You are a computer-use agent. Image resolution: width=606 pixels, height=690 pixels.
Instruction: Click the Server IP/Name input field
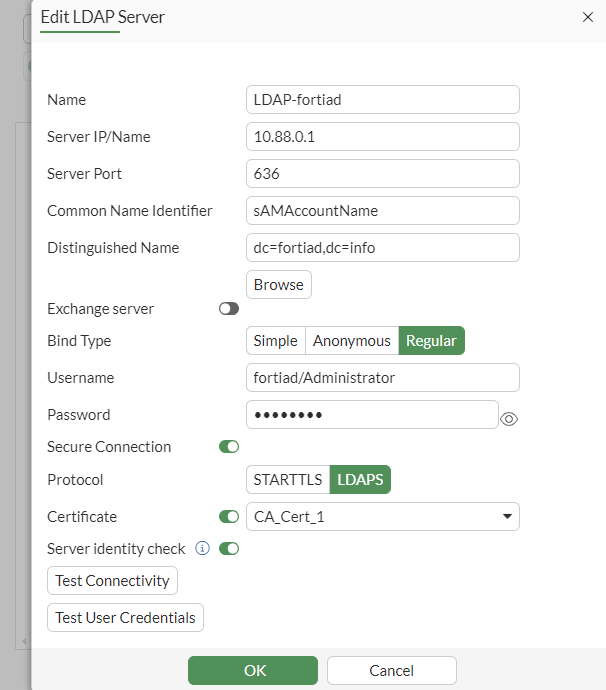[x=382, y=137]
